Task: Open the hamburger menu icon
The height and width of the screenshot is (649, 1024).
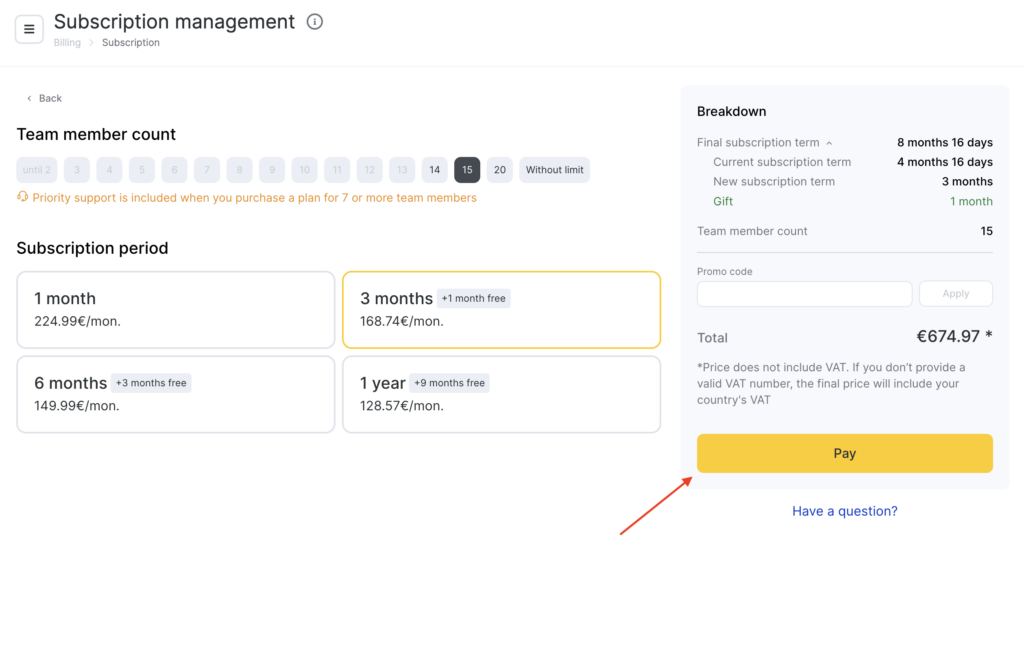Action: coord(29,29)
